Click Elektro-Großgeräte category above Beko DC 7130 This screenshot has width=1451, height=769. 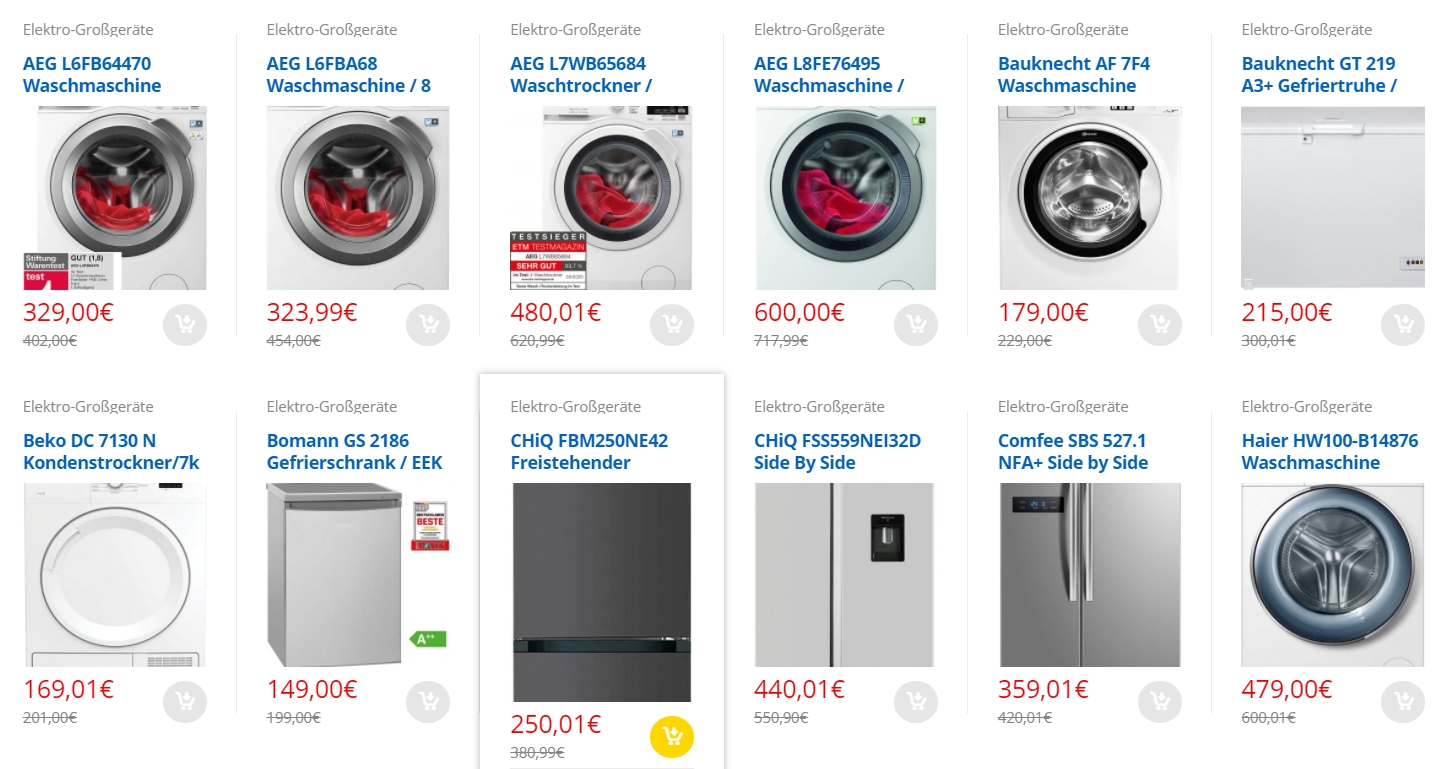point(88,407)
